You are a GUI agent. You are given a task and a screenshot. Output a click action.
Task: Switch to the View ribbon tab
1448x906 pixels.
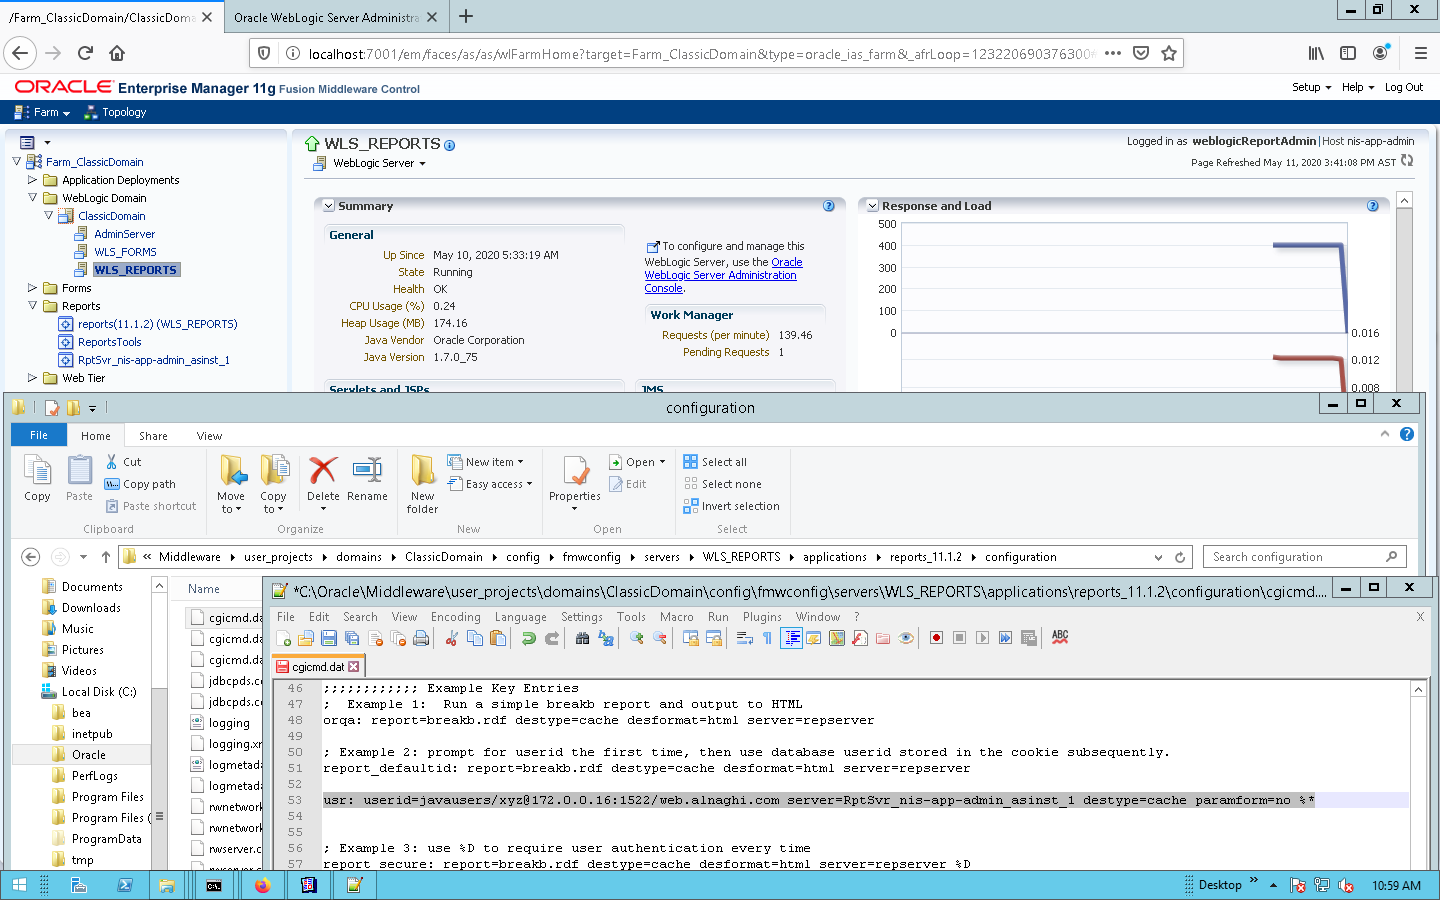pos(209,436)
